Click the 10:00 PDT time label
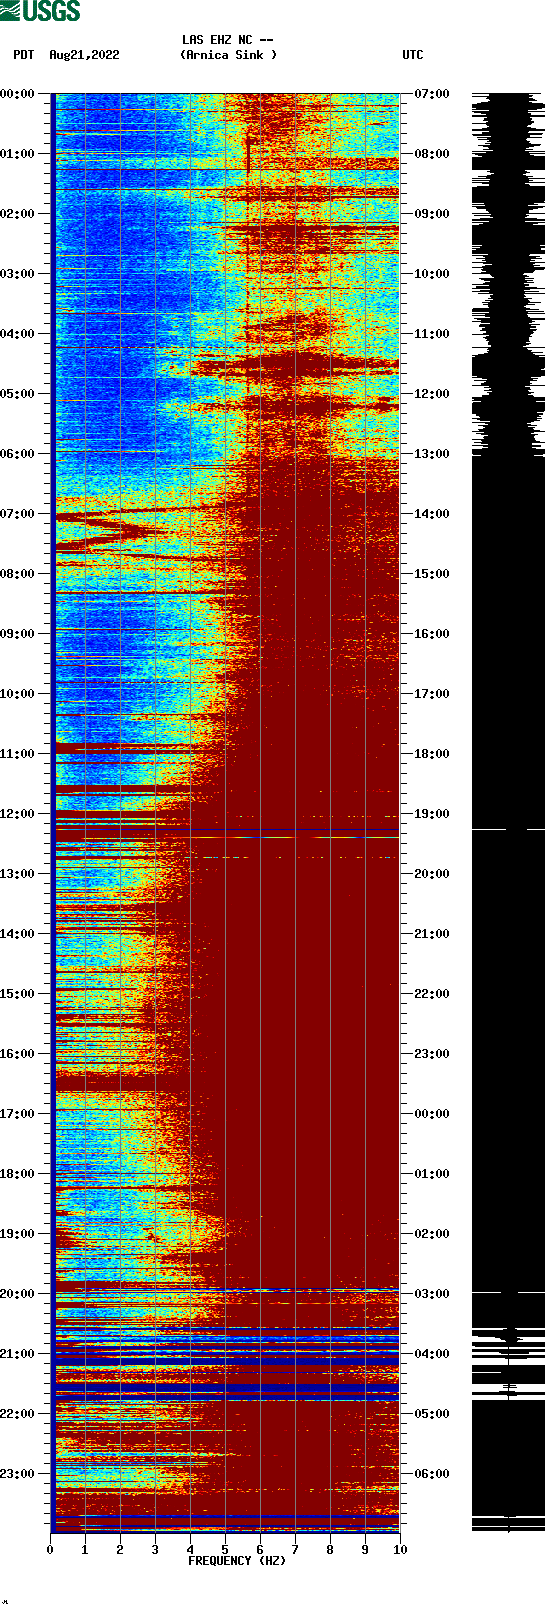The image size is (552, 1613). tap(18, 694)
